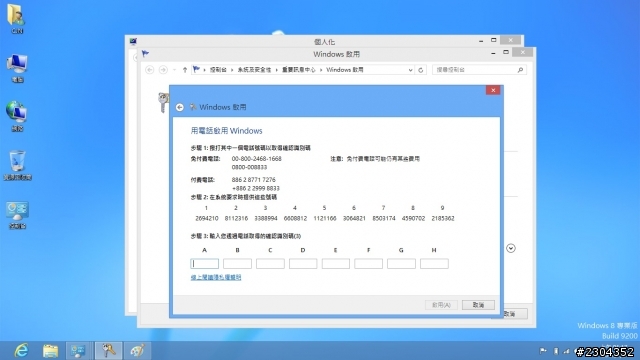
Task: Click confirmation ID field E
Action: [x=336, y=264]
